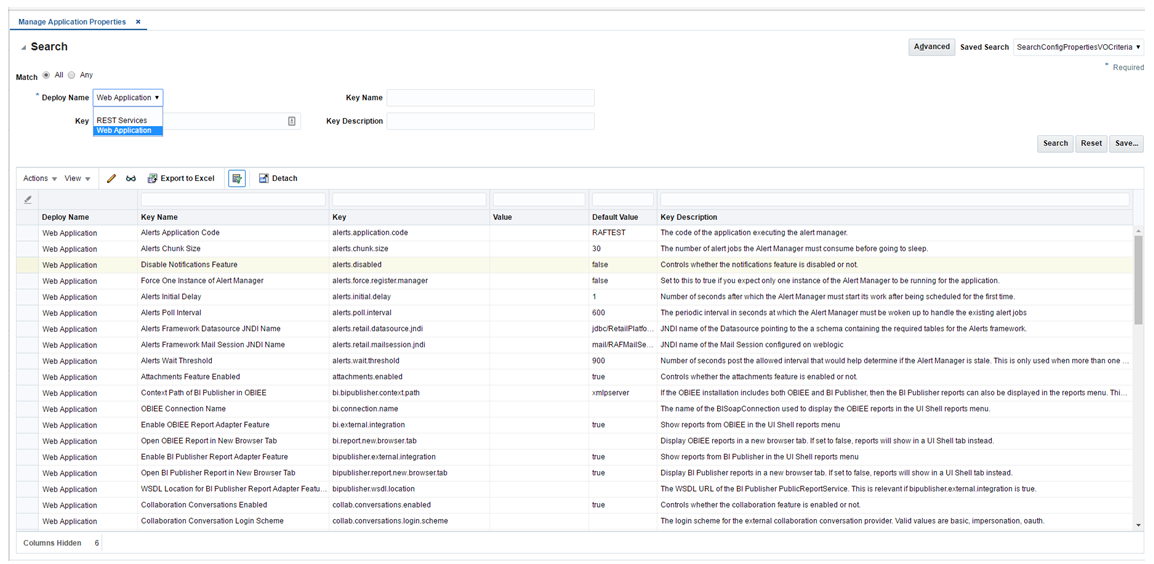
Task: Click the Key Name column filter field
Action: pyautogui.click(x=233, y=200)
